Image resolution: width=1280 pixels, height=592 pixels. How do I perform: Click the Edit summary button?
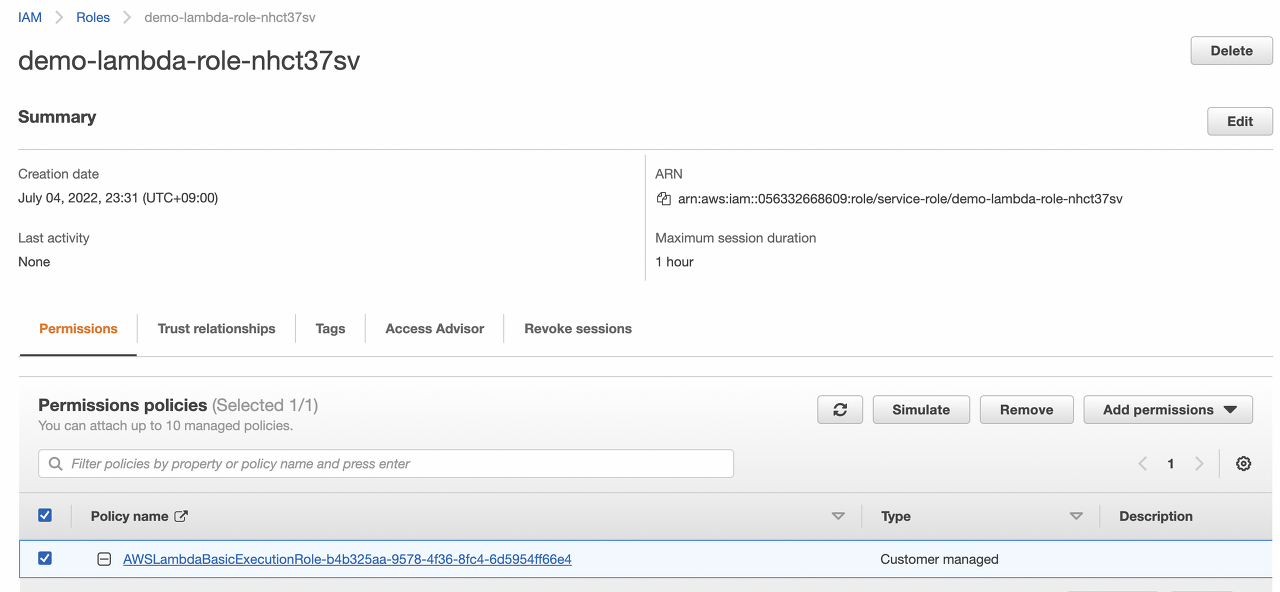1240,121
